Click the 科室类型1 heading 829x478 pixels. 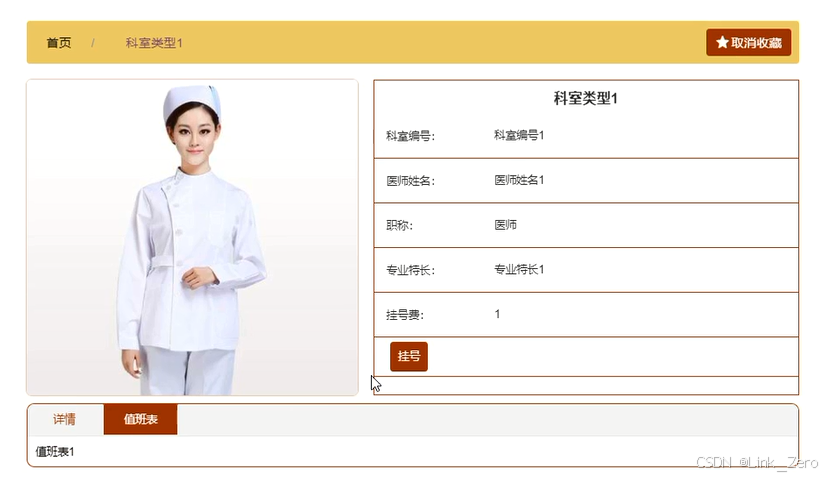586,98
